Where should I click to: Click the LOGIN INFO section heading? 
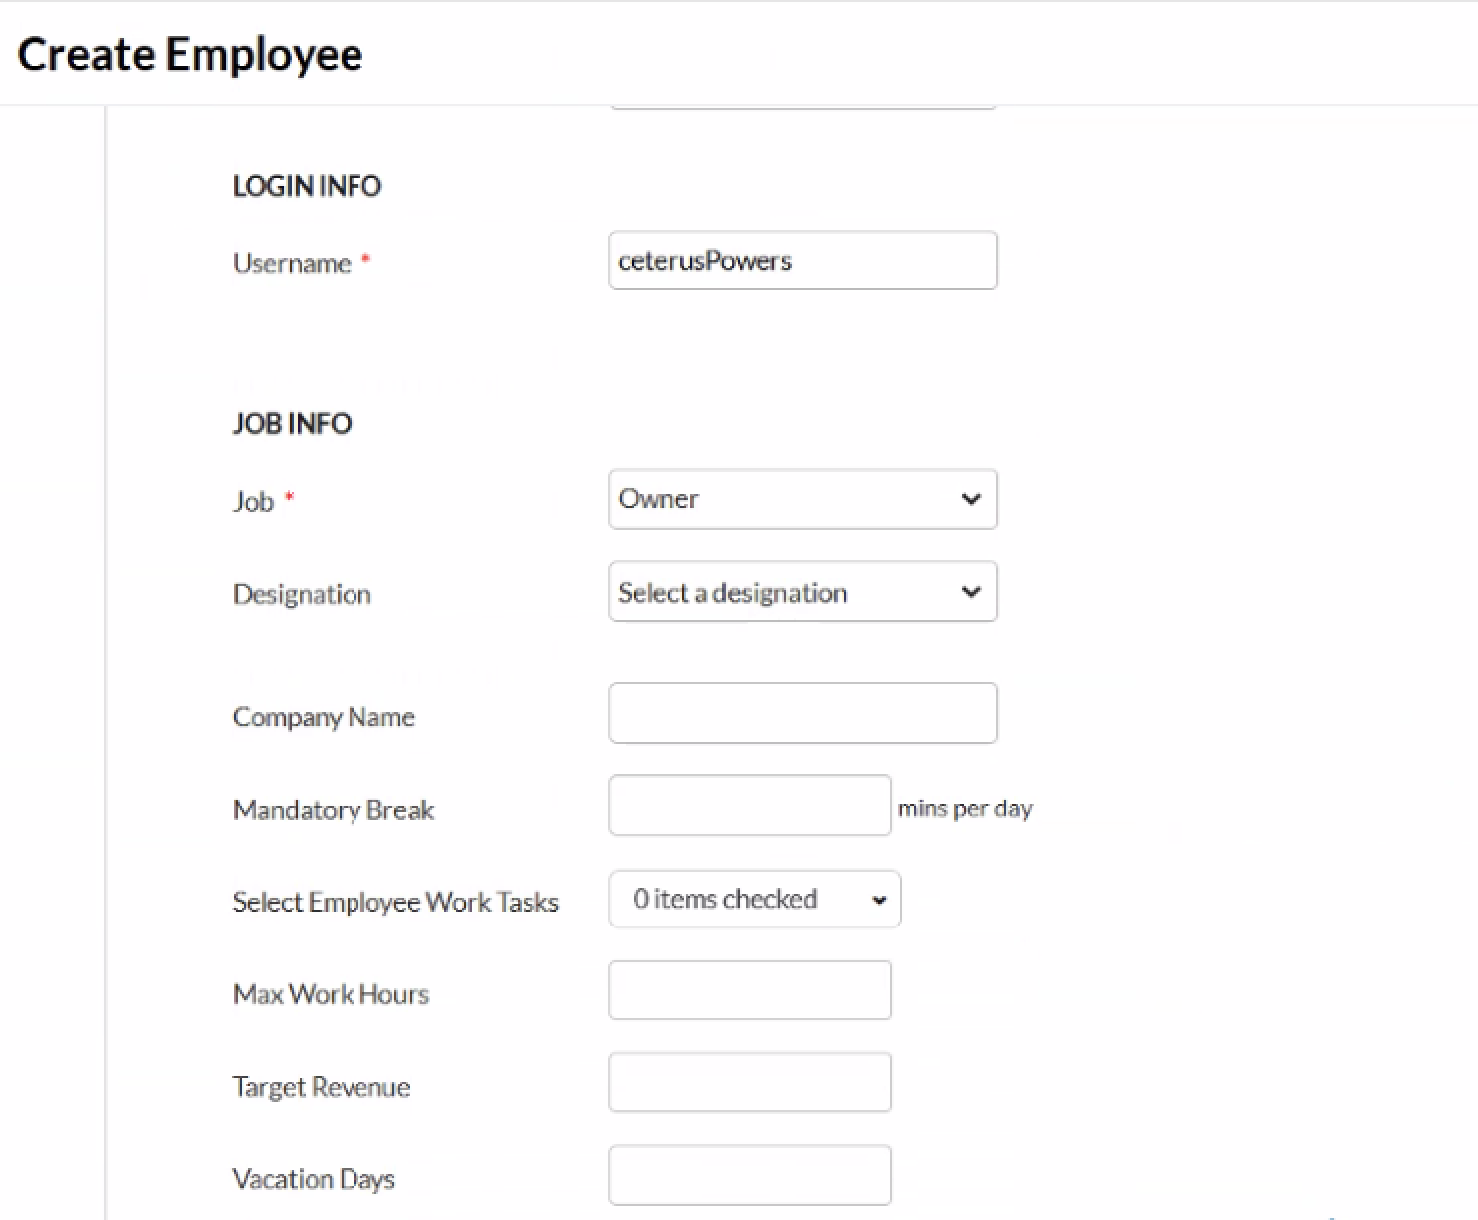click(307, 186)
